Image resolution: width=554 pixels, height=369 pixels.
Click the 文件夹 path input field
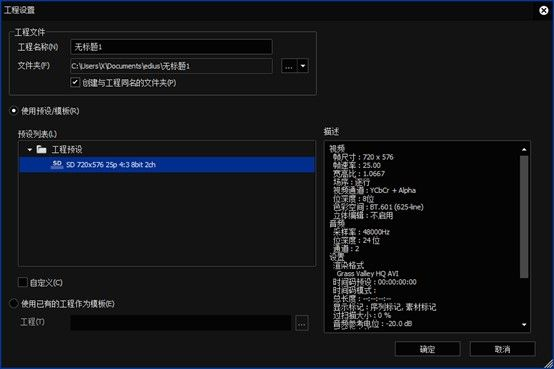[171, 66]
